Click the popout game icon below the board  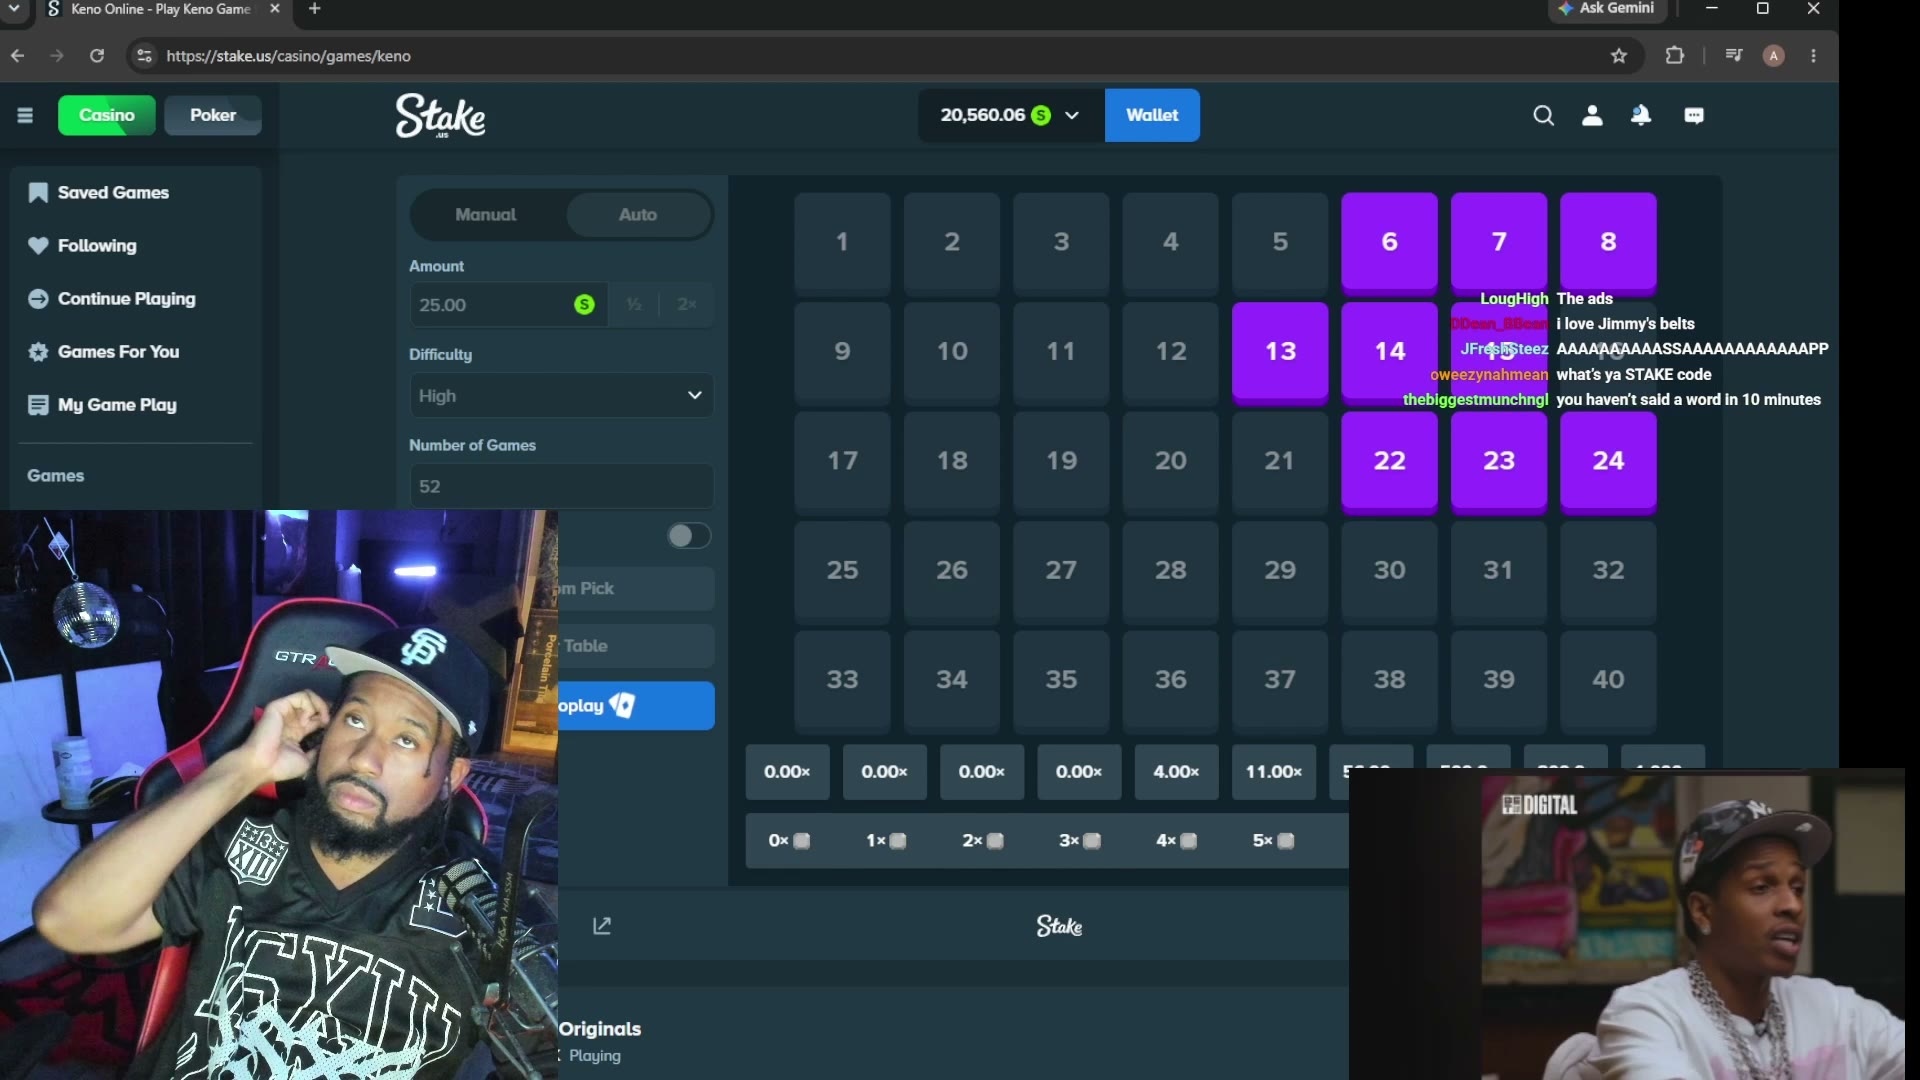[602, 926]
